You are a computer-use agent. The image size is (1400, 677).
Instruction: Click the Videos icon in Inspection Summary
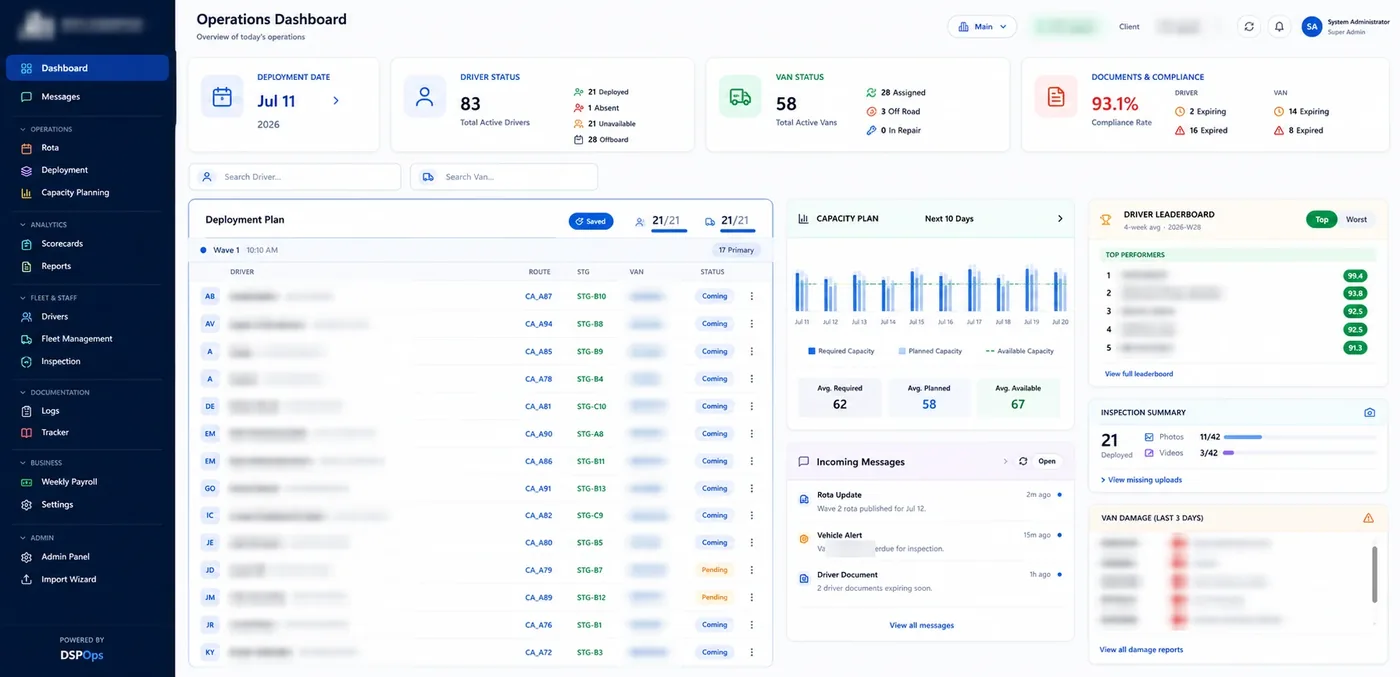[1149, 453]
